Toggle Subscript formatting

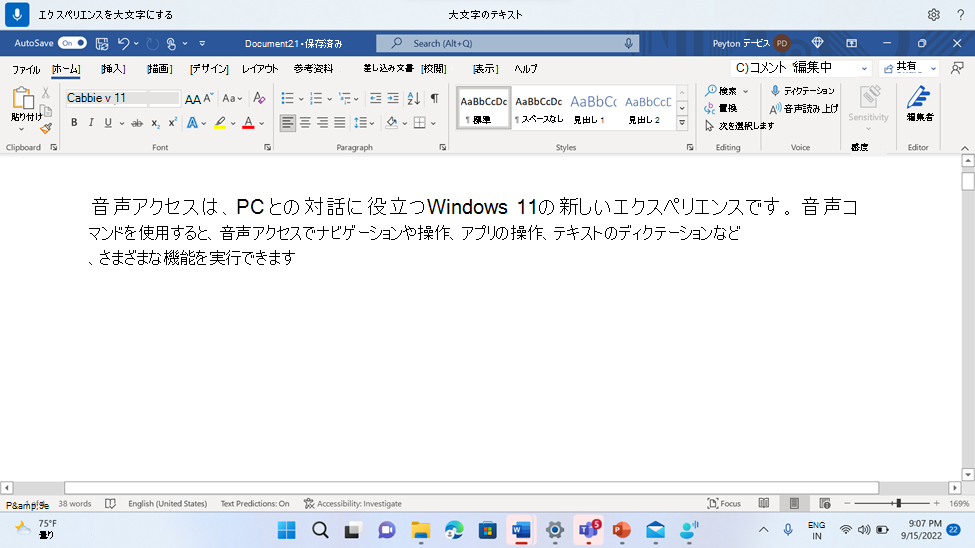155,123
